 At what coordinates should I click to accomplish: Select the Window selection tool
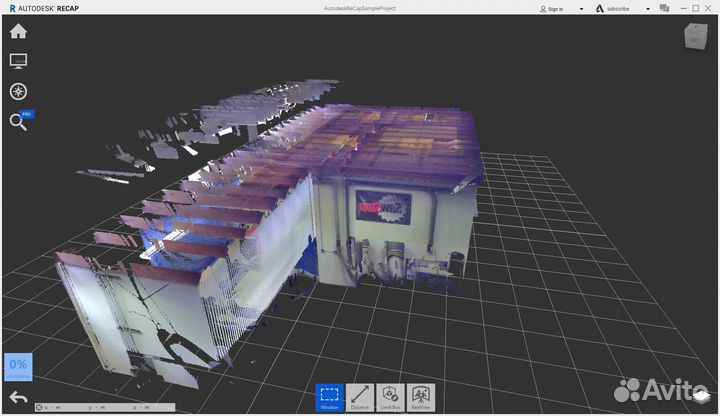coord(329,398)
